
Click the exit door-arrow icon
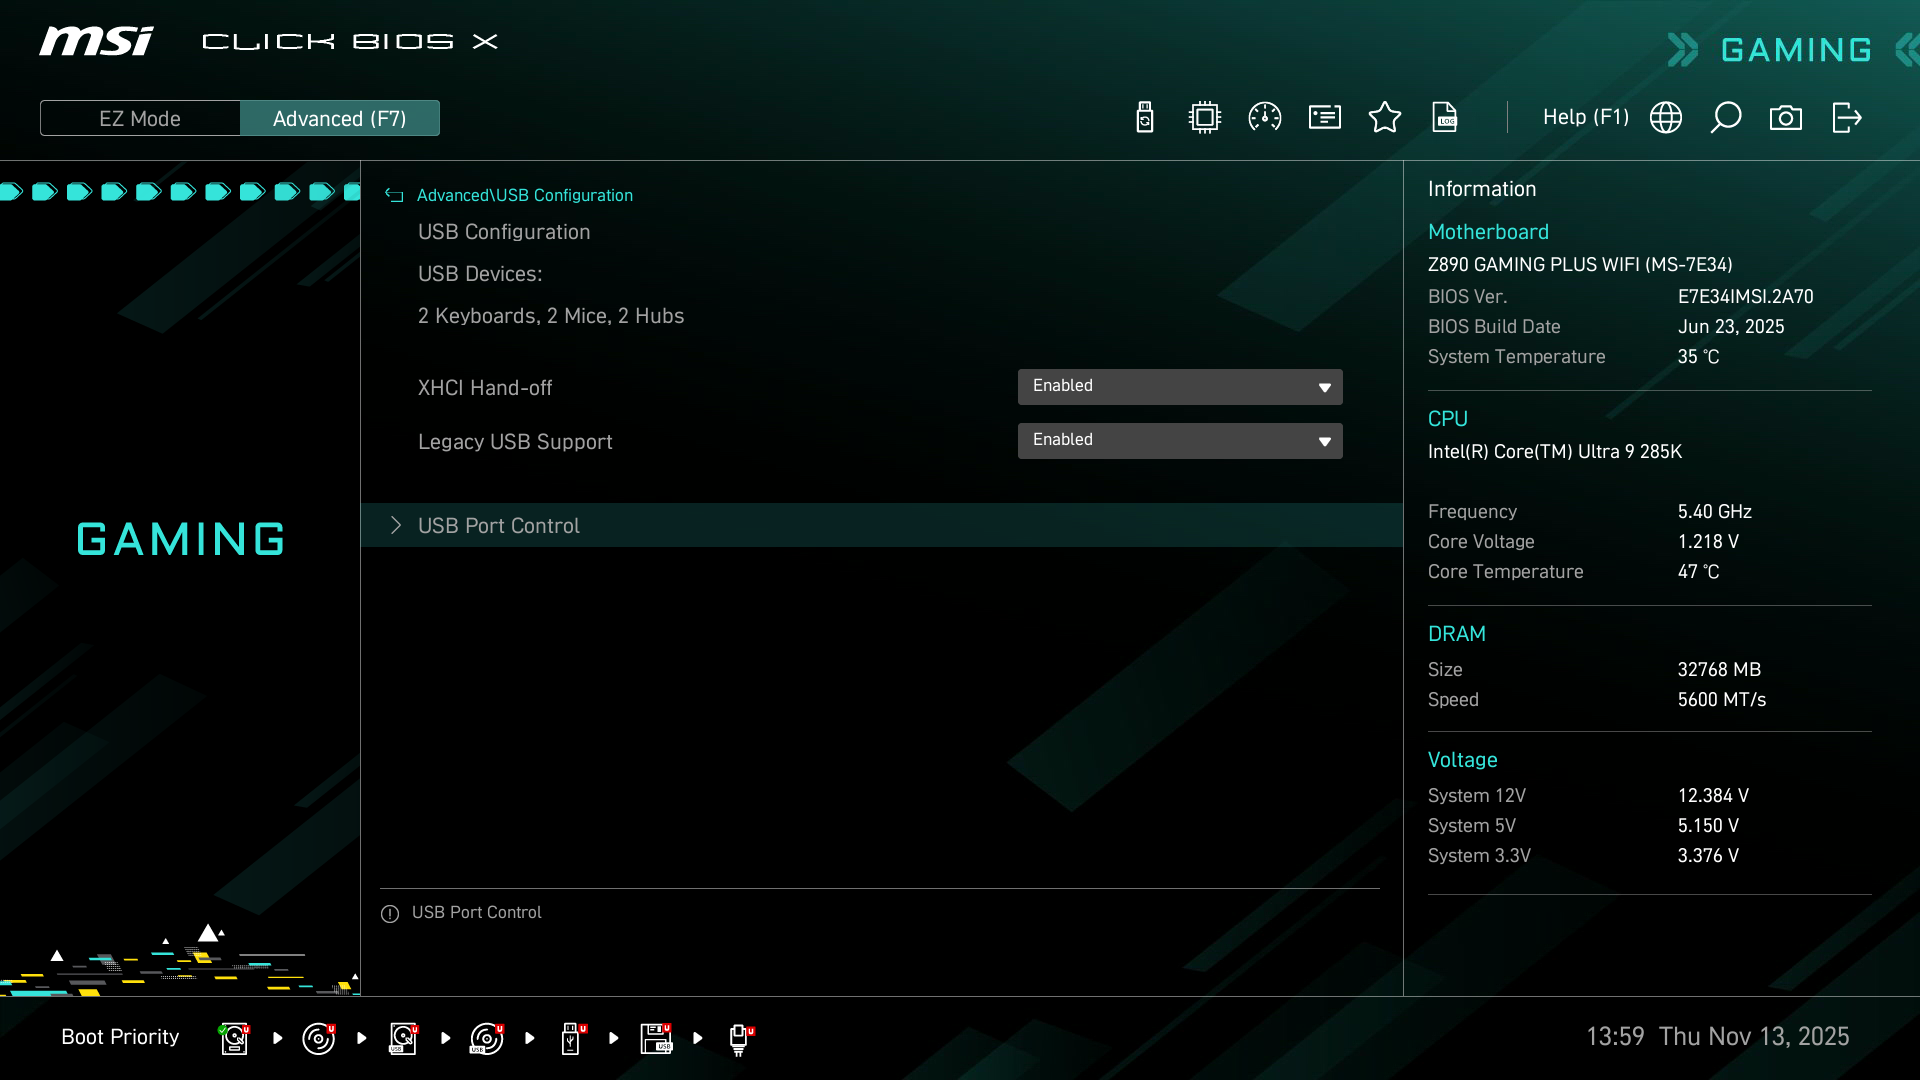[x=1846, y=118]
